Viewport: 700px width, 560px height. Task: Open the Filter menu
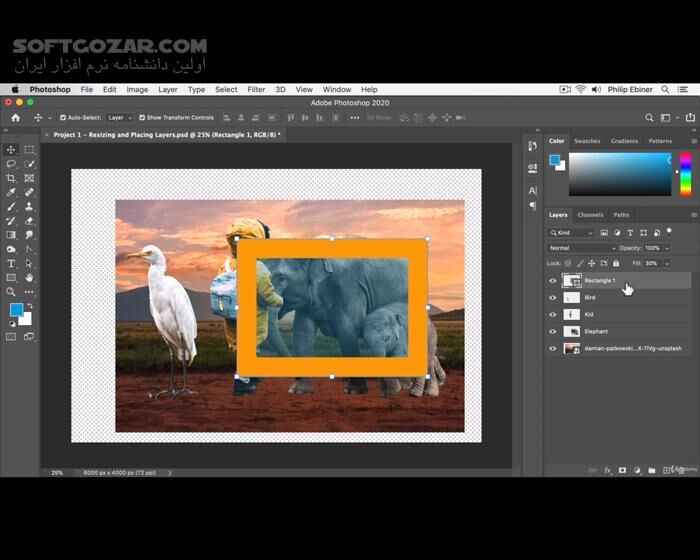(x=256, y=89)
